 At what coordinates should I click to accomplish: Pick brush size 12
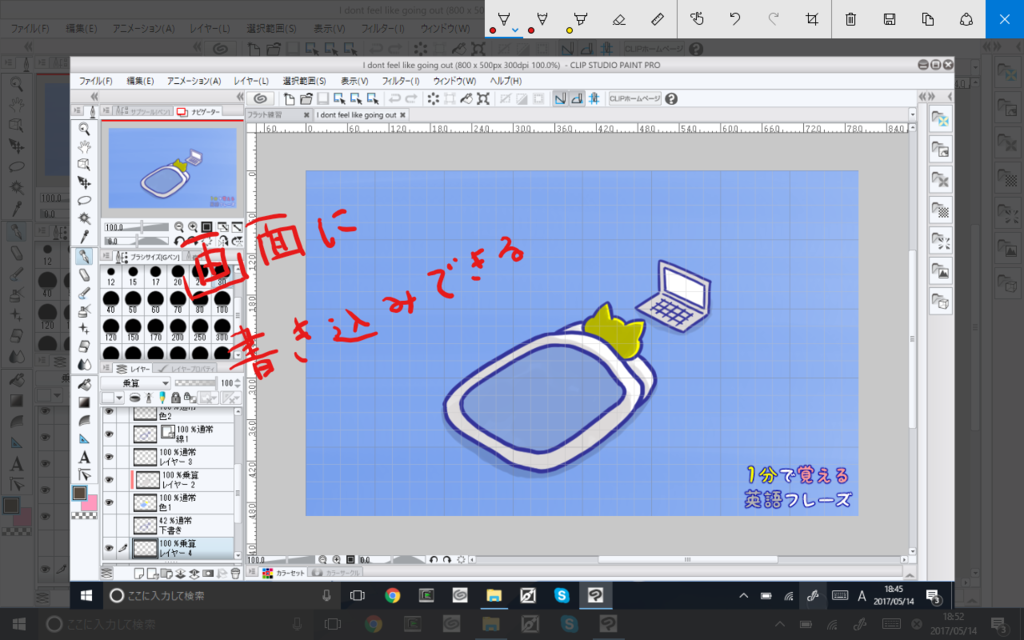tap(111, 276)
